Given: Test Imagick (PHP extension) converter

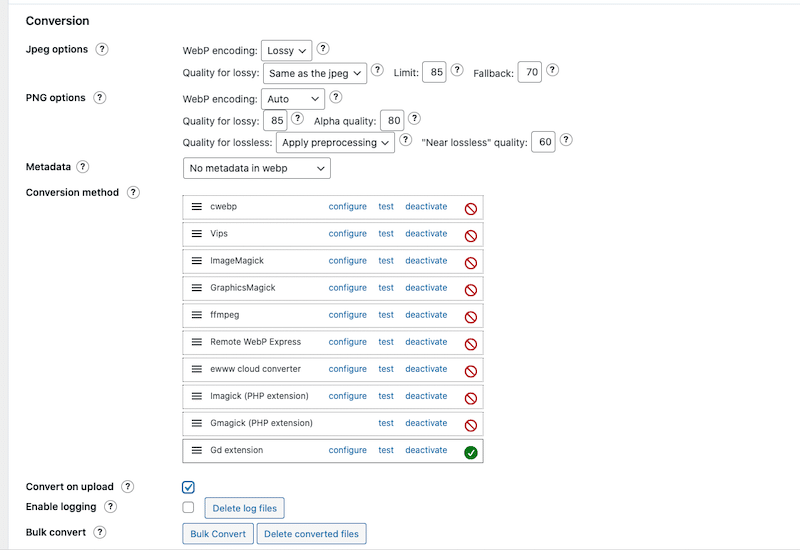Looking at the screenshot, I should coord(386,396).
